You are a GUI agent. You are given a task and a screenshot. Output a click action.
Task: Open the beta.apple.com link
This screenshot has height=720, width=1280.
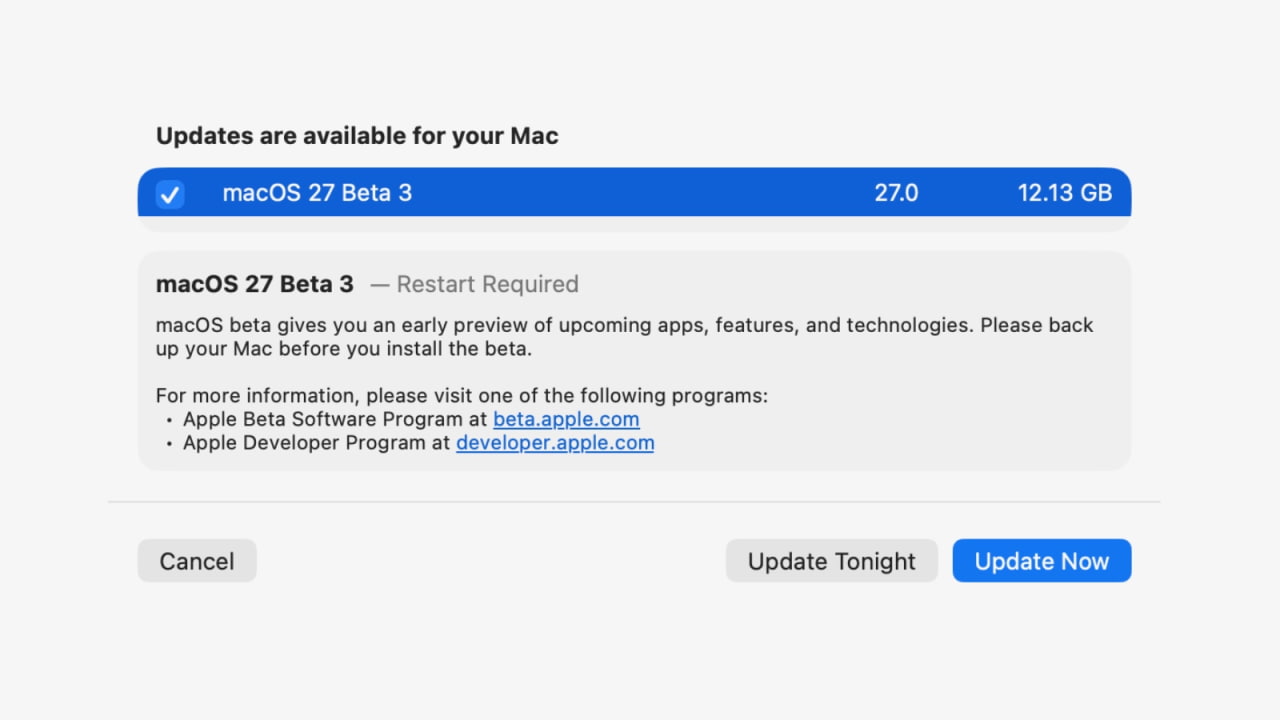coord(566,419)
